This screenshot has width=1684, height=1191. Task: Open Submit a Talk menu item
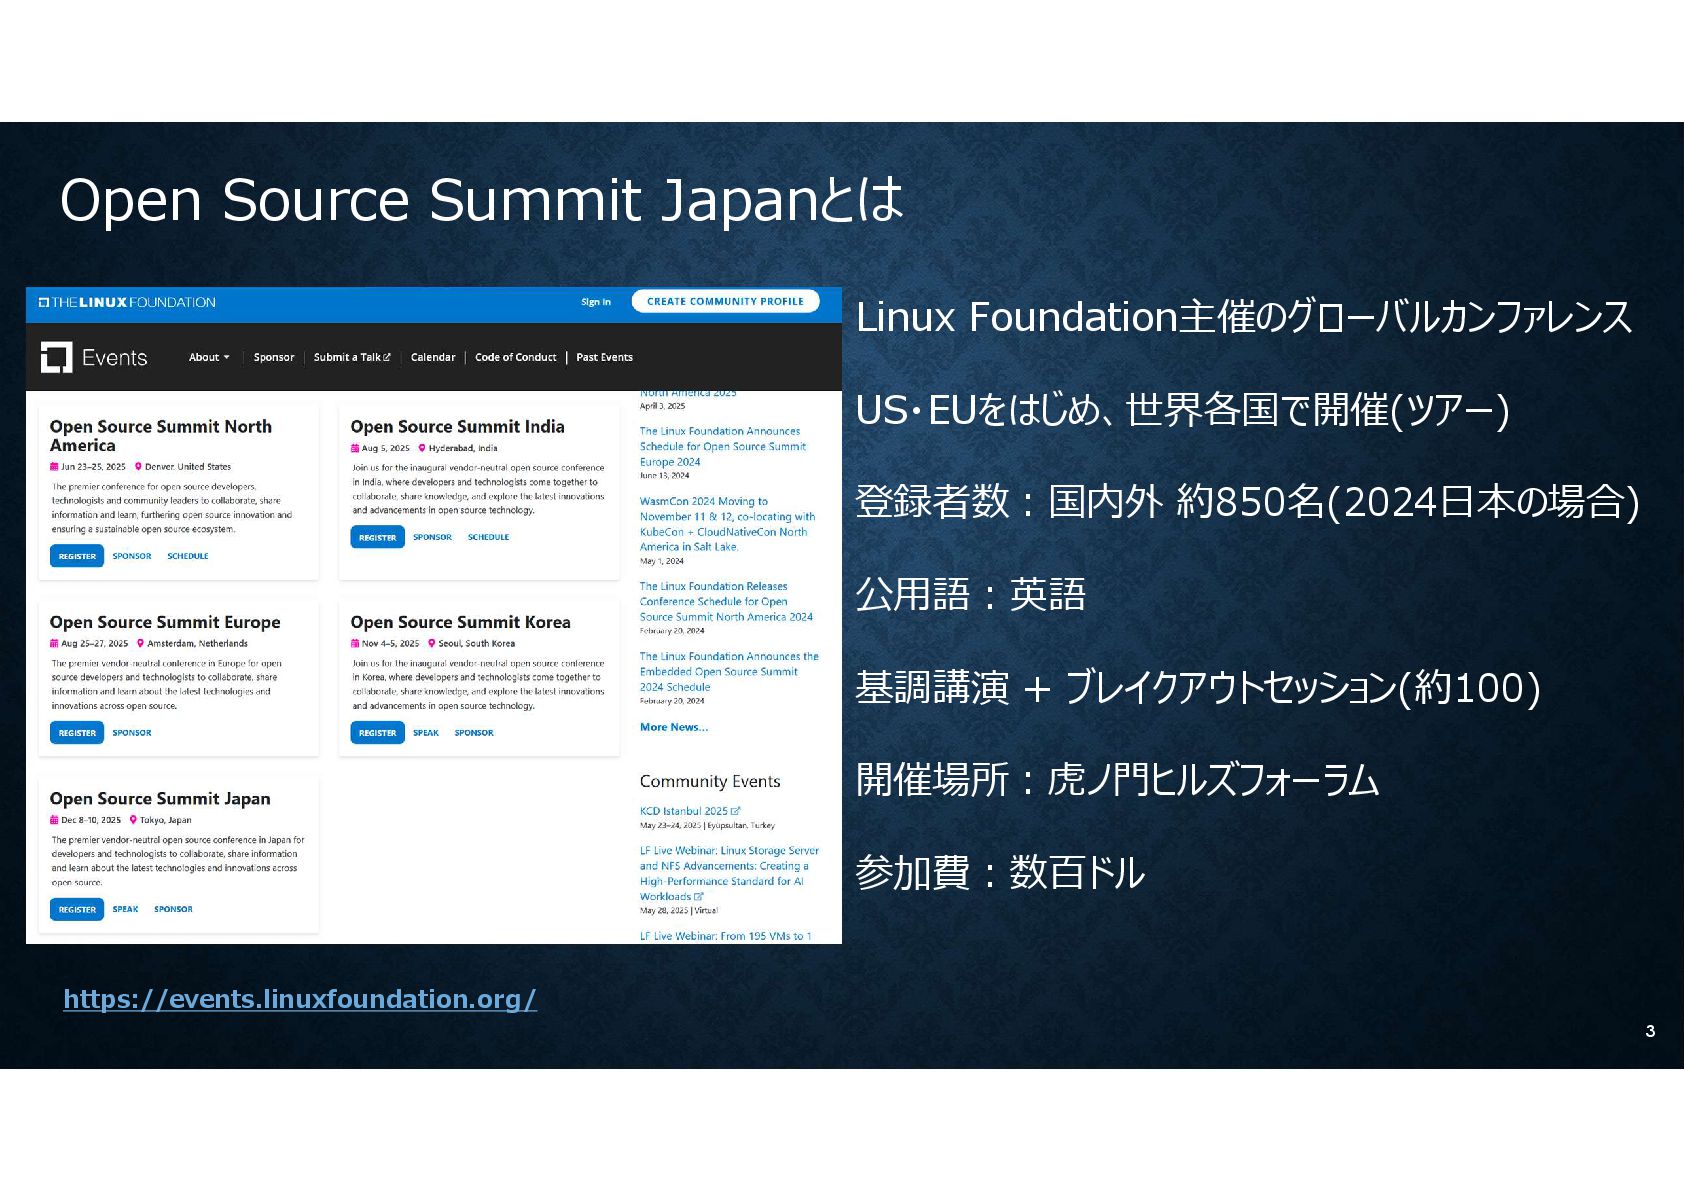click(352, 357)
